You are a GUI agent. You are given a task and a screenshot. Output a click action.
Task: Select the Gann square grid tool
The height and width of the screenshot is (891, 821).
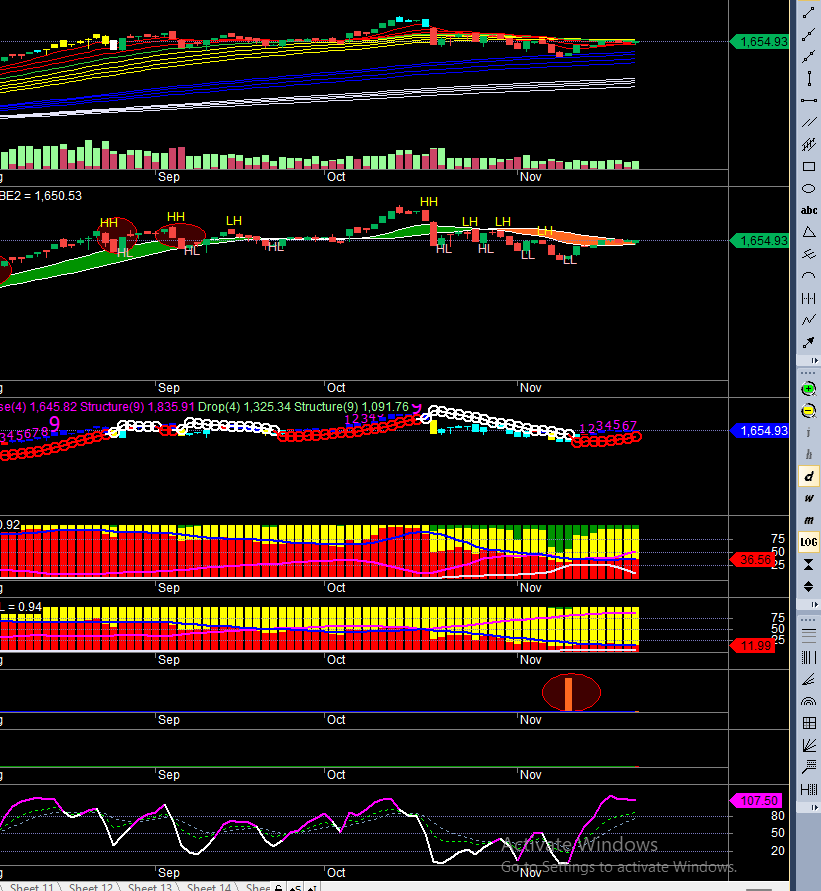pyautogui.click(x=809, y=724)
